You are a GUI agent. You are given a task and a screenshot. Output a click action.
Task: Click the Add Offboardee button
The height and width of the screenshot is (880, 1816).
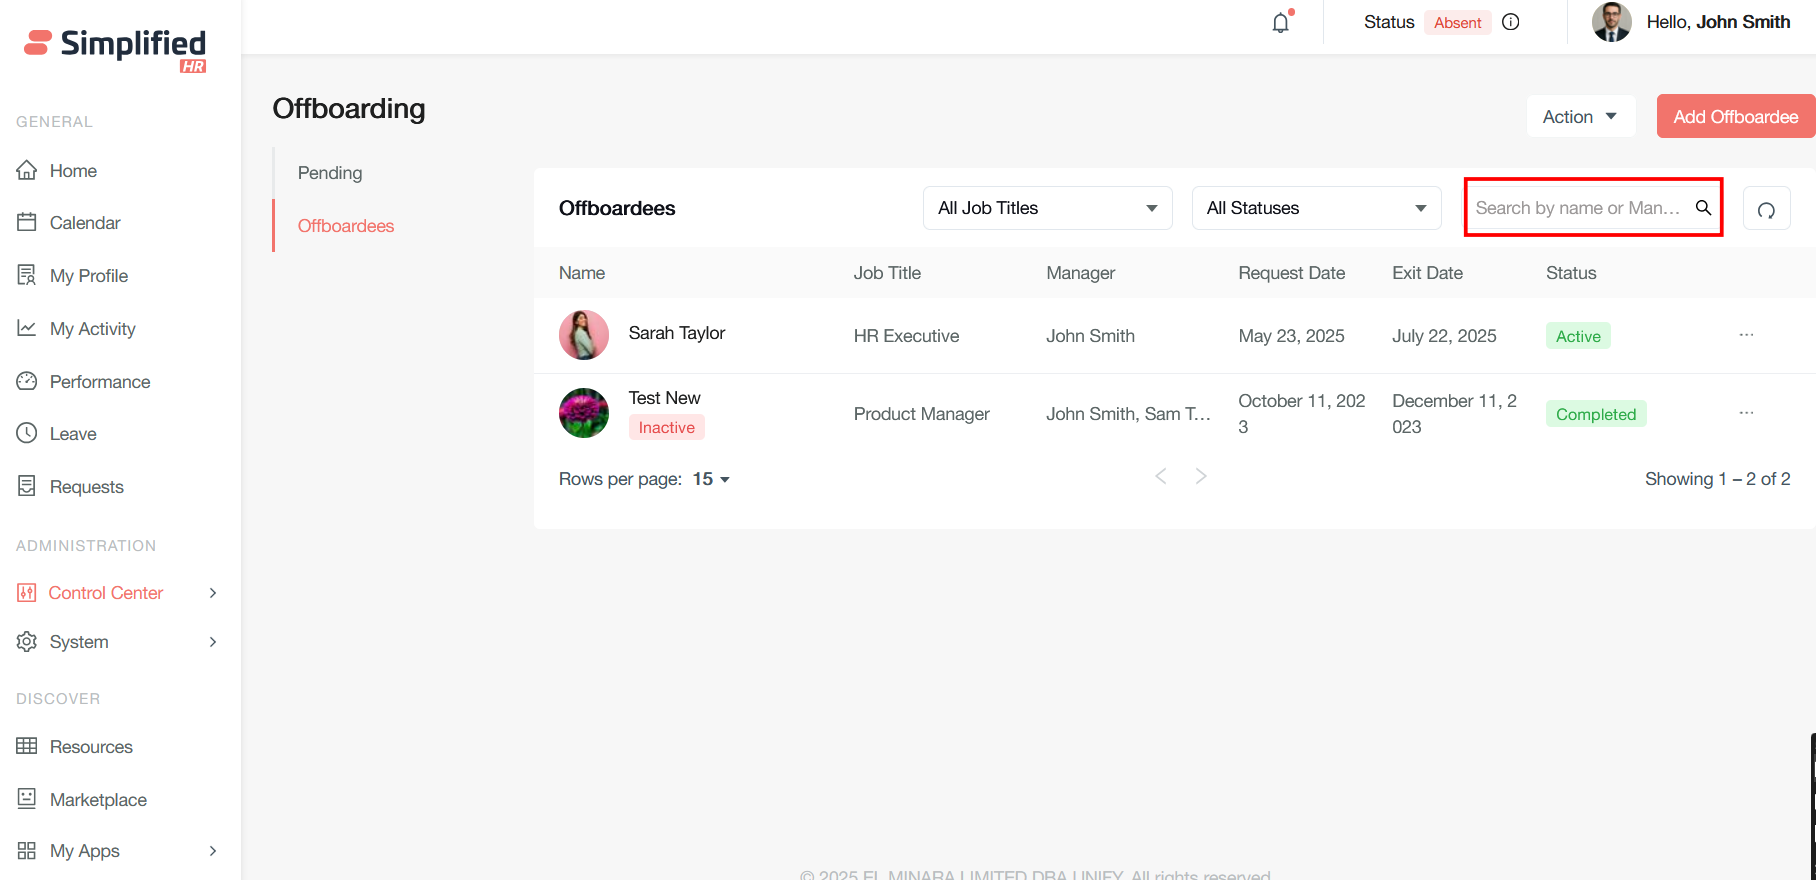coord(1735,117)
